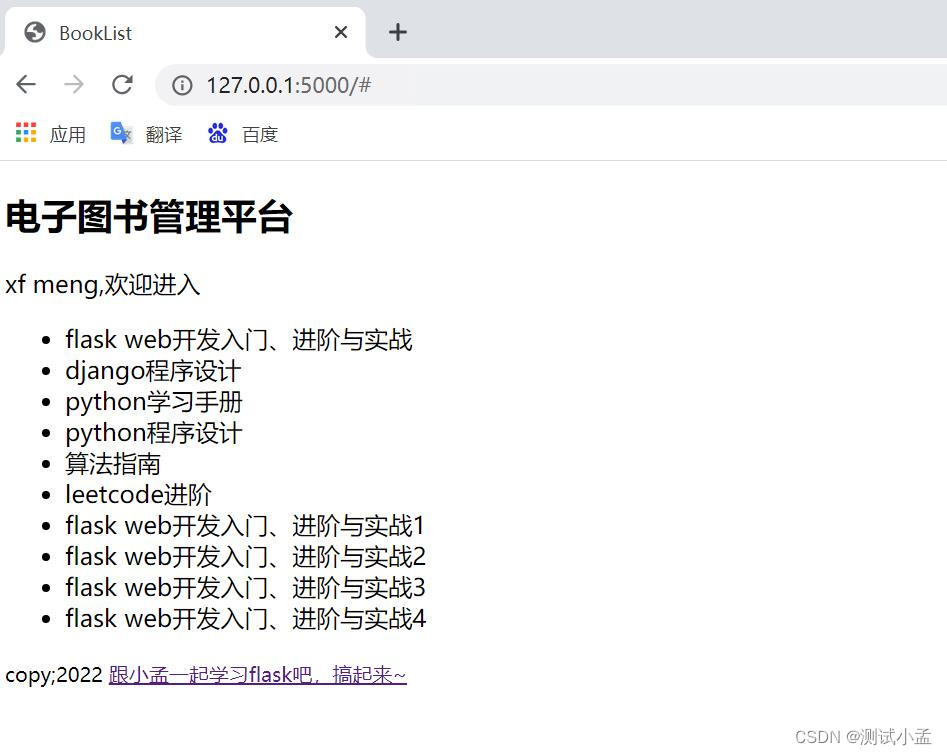Click the 电子图书管理平台 page heading

pyautogui.click(x=147, y=218)
